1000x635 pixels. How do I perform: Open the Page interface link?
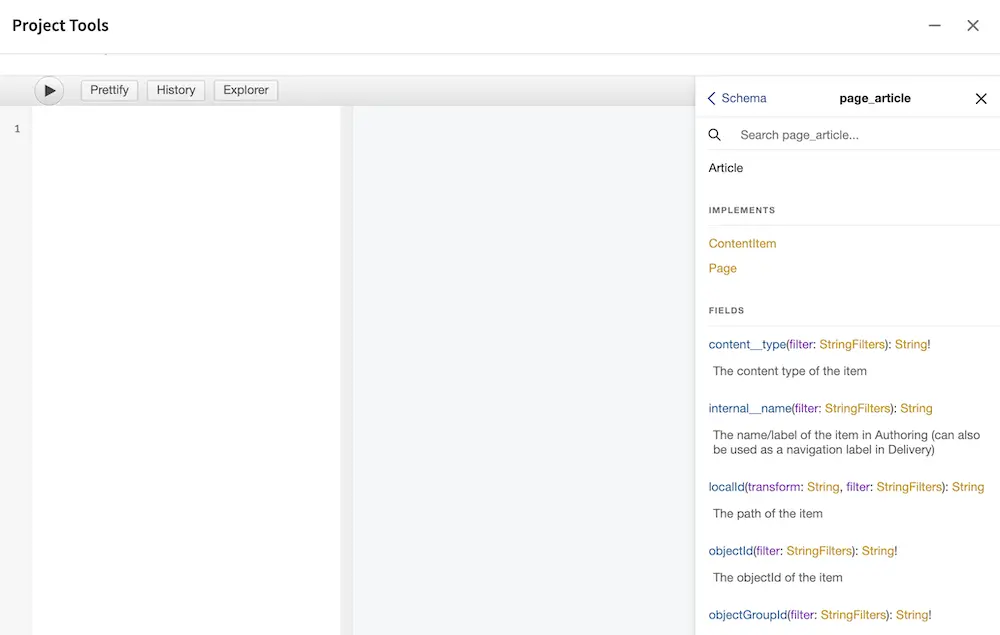coord(722,268)
